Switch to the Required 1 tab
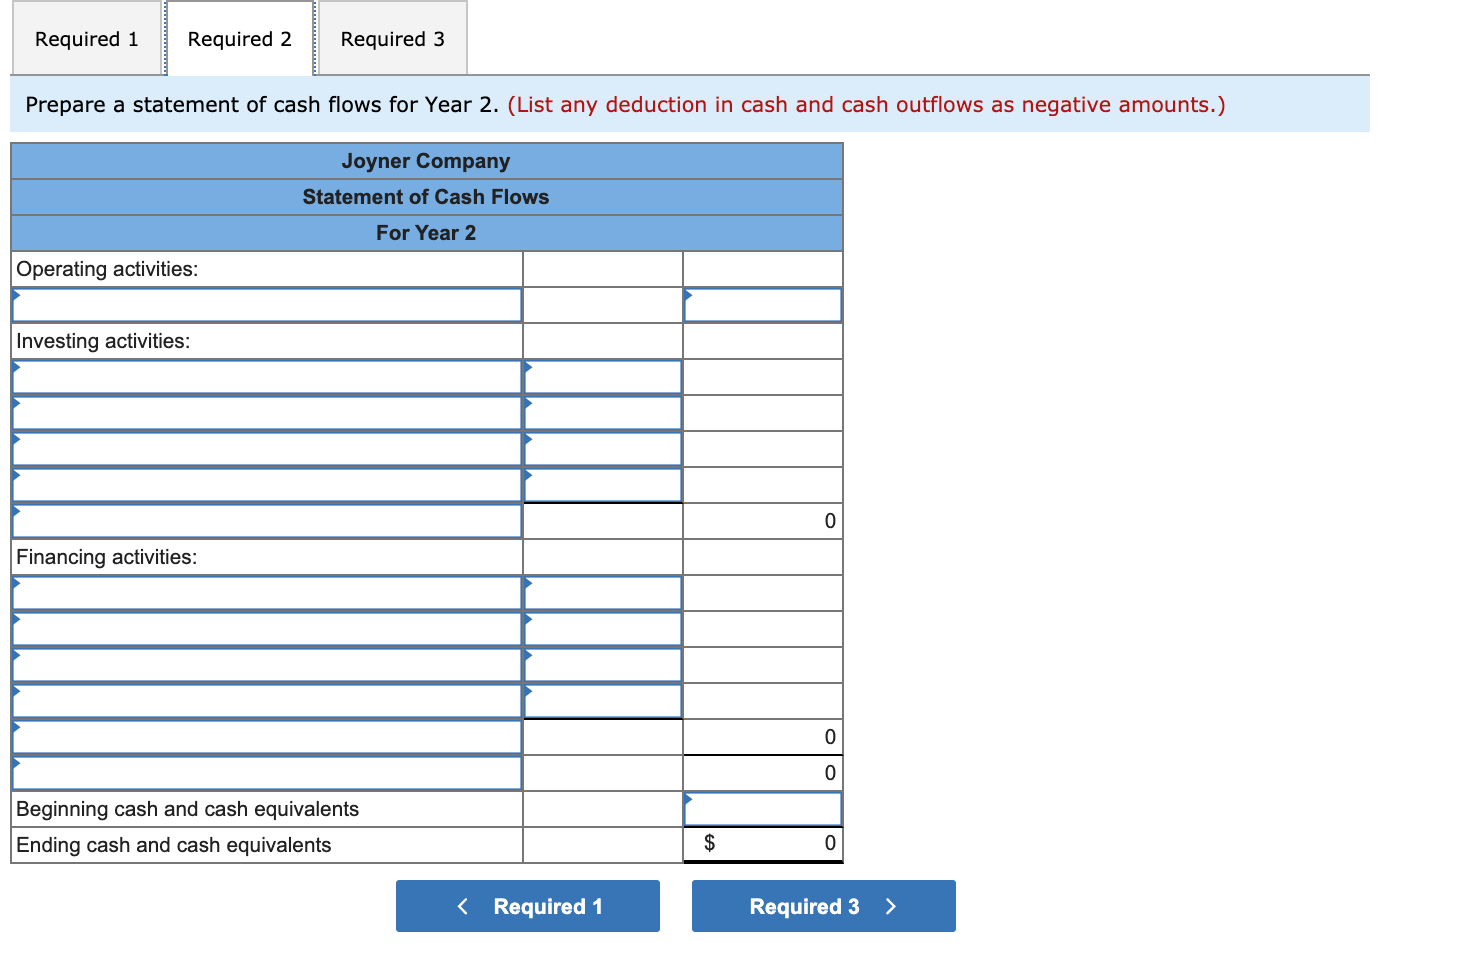Image resolution: width=1466 pixels, height=976 pixels. pos(86,38)
